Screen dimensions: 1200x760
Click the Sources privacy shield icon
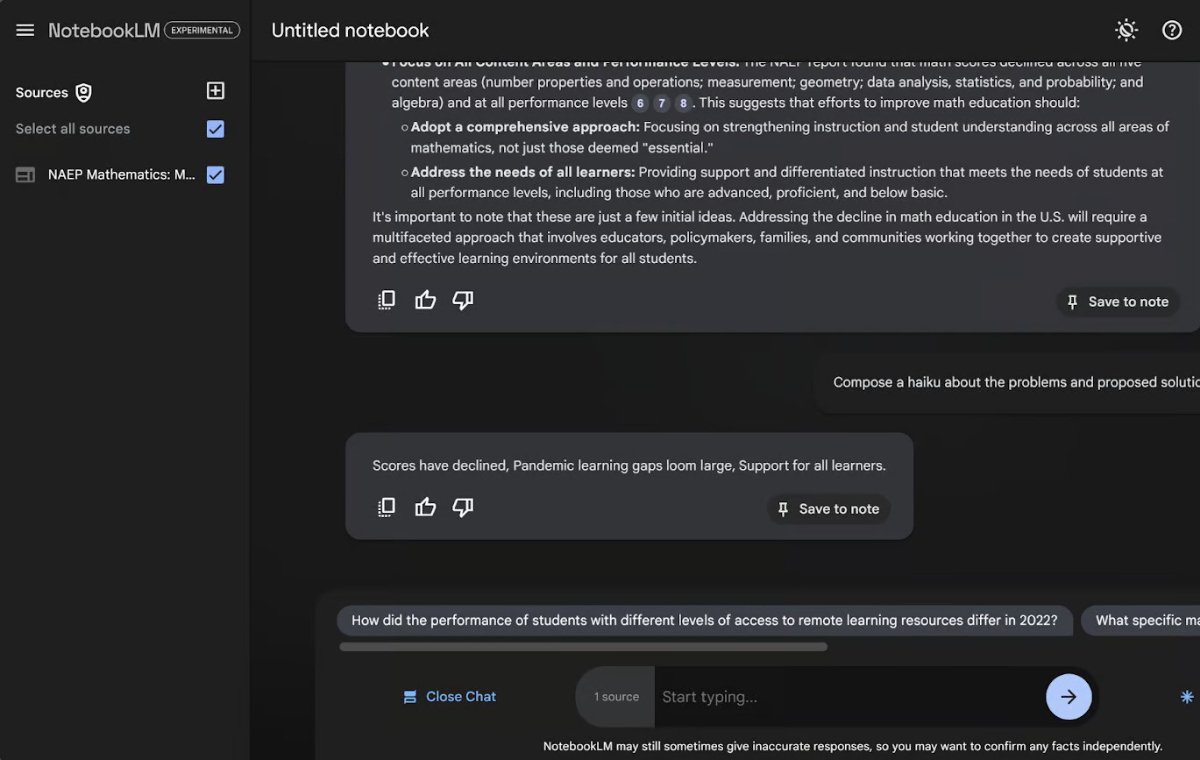[x=81, y=92]
